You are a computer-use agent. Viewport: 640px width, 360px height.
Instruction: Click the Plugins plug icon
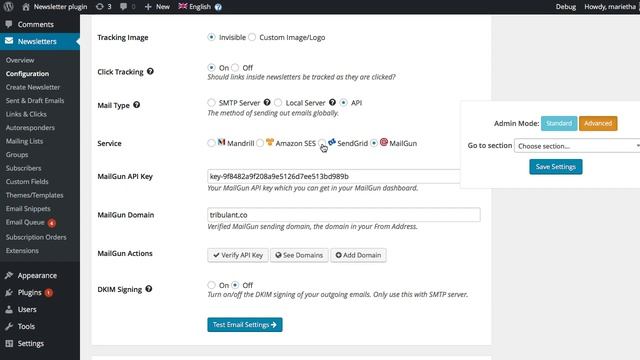(9, 292)
